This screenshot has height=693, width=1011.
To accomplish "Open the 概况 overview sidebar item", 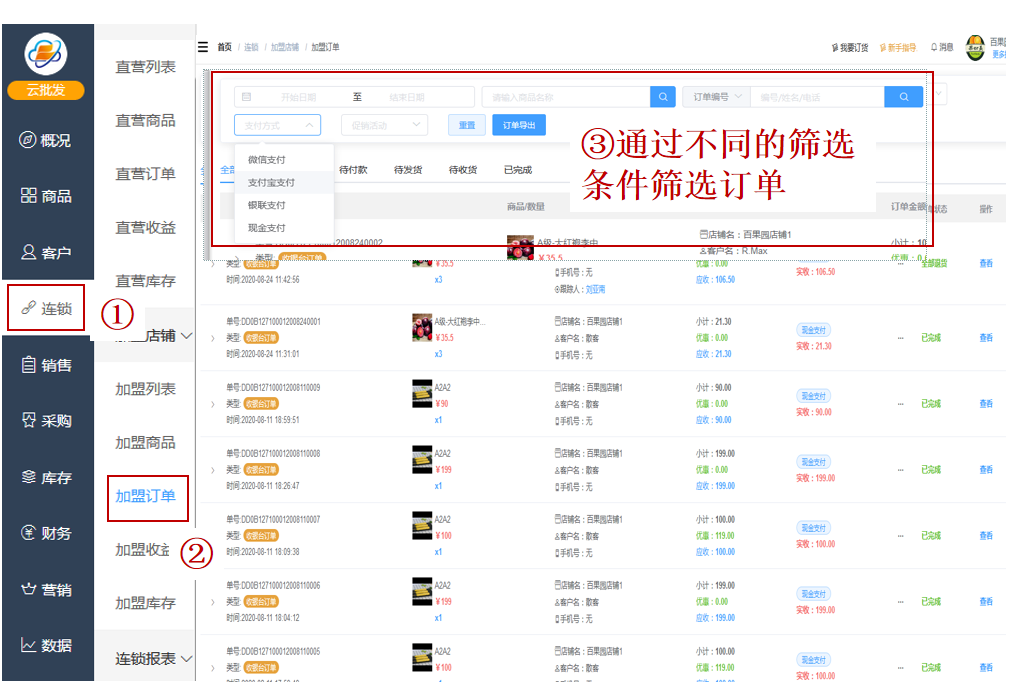I will pos(46,140).
